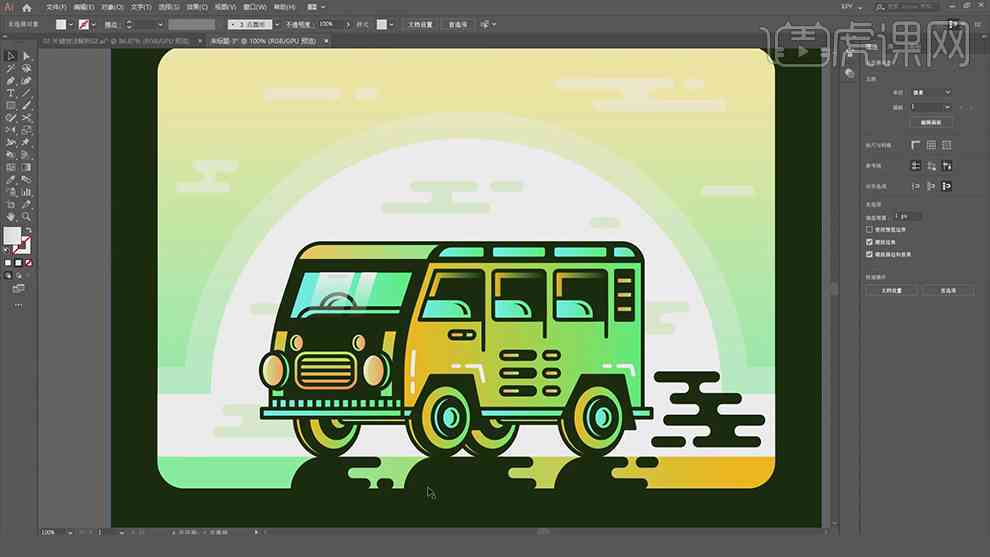Click the fill color swatch in toolbar
The height and width of the screenshot is (557, 990).
tap(12, 236)
